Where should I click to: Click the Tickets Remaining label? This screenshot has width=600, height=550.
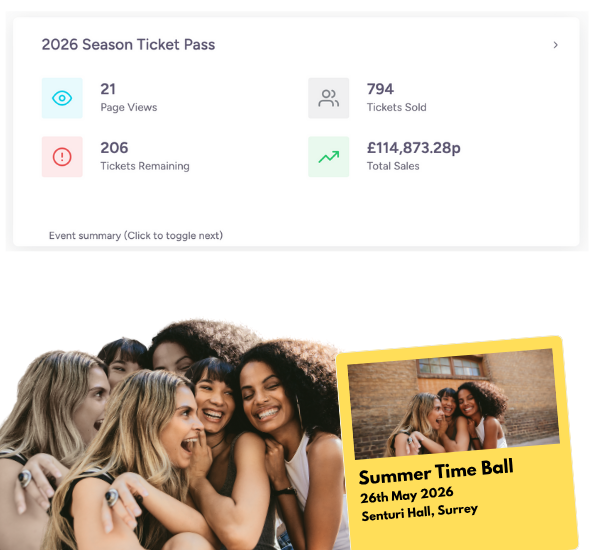(x=145, y=166)
